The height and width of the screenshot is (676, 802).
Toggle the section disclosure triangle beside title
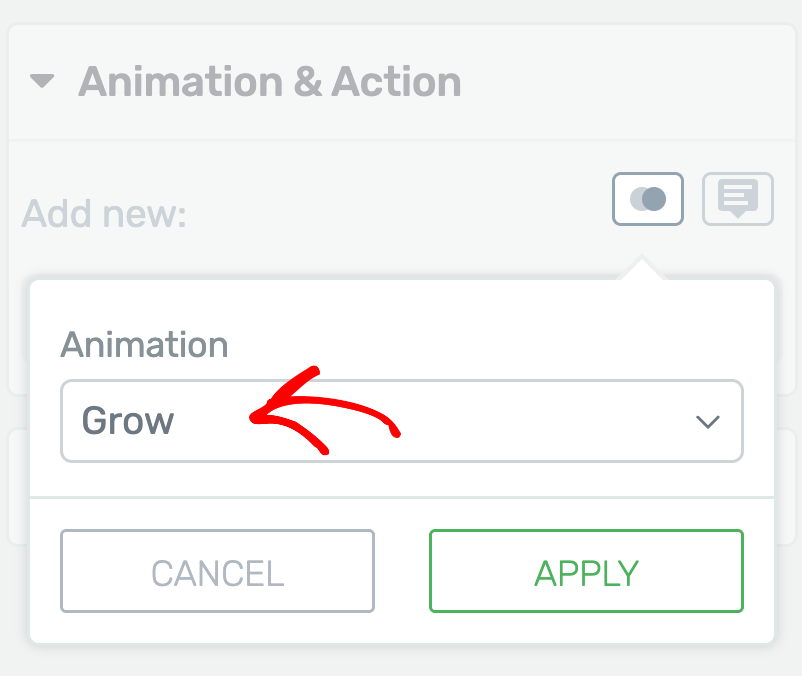pyautogui.click(x=42, y=81)
